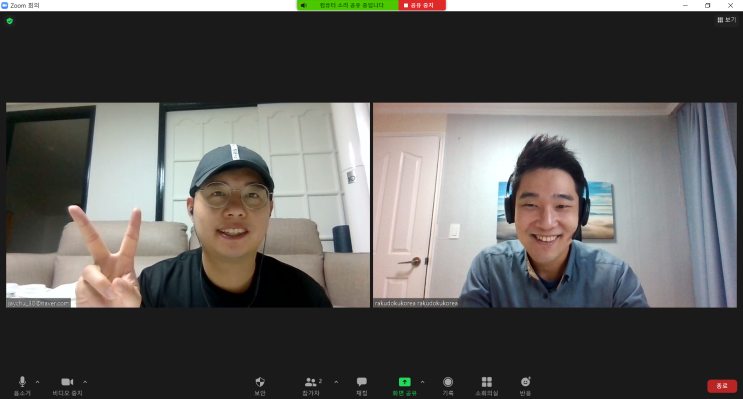Expand share screen options arrow

pos(422,382)
